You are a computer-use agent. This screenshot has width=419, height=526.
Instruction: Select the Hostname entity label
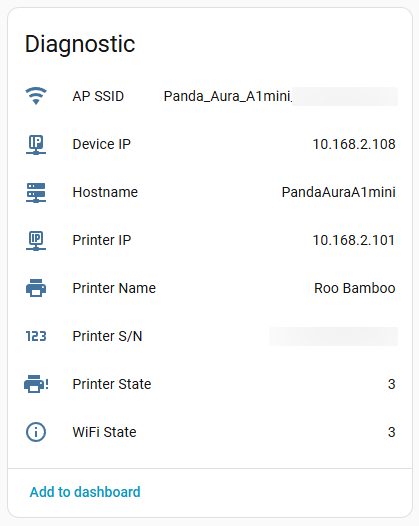(105, 192)
